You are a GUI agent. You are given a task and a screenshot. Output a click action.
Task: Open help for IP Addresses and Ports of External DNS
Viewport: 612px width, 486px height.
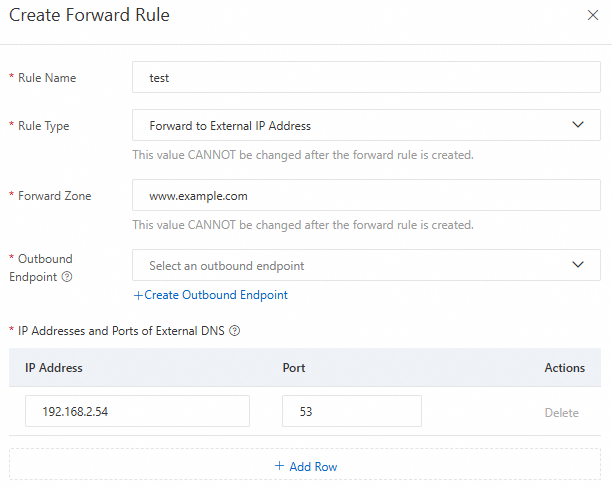[234, 330]
